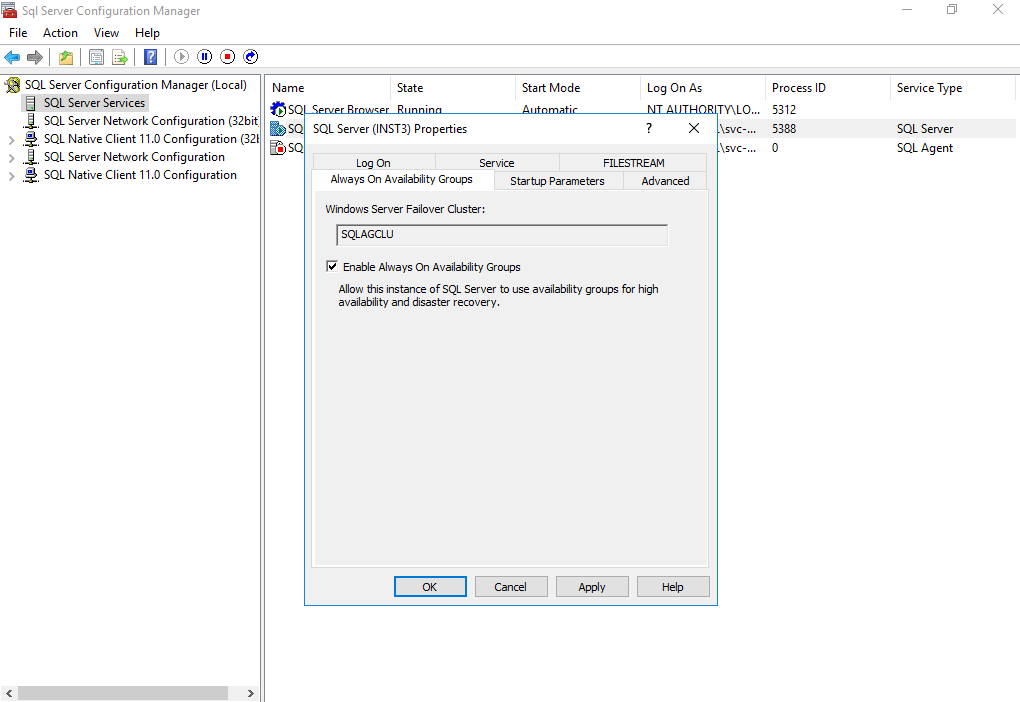The height and width of the screenshot is (702, 1020).
Task: Click the gray Forward arrow toolbar icon
Action: point(34,57)
